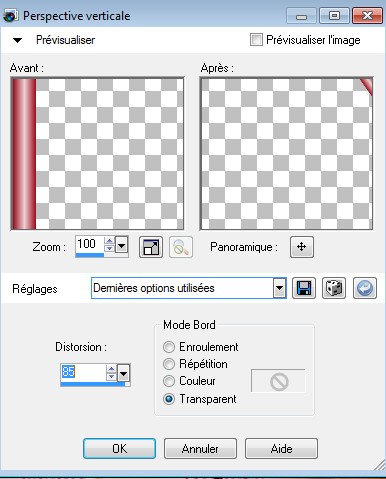Click the grayed-out magnifier zoom icon
386x479 pixels.
tap(181, 247)
